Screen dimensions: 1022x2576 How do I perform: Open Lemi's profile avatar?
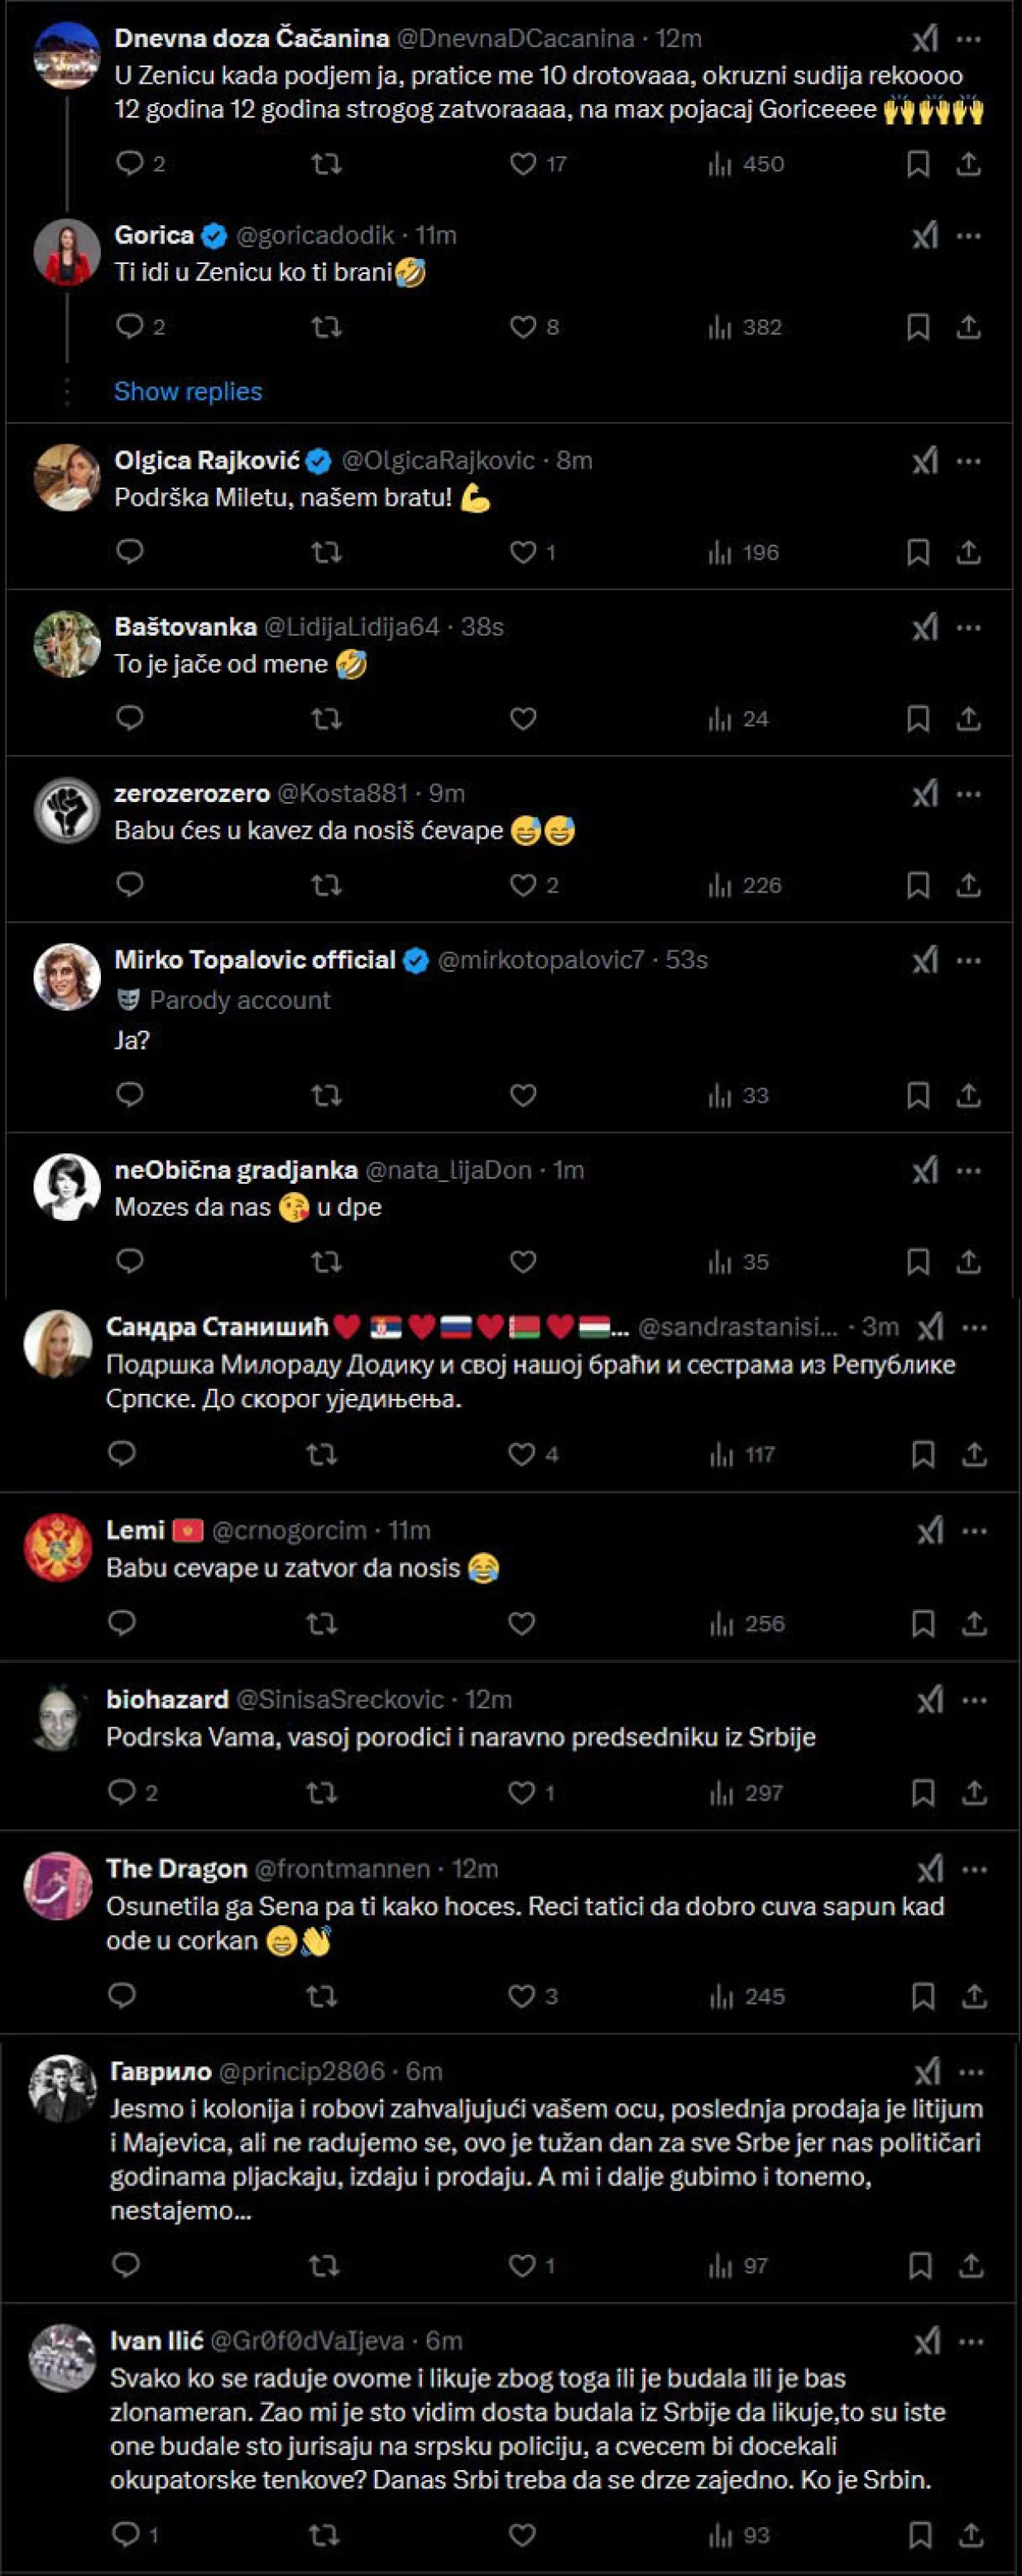[58, 1547]
